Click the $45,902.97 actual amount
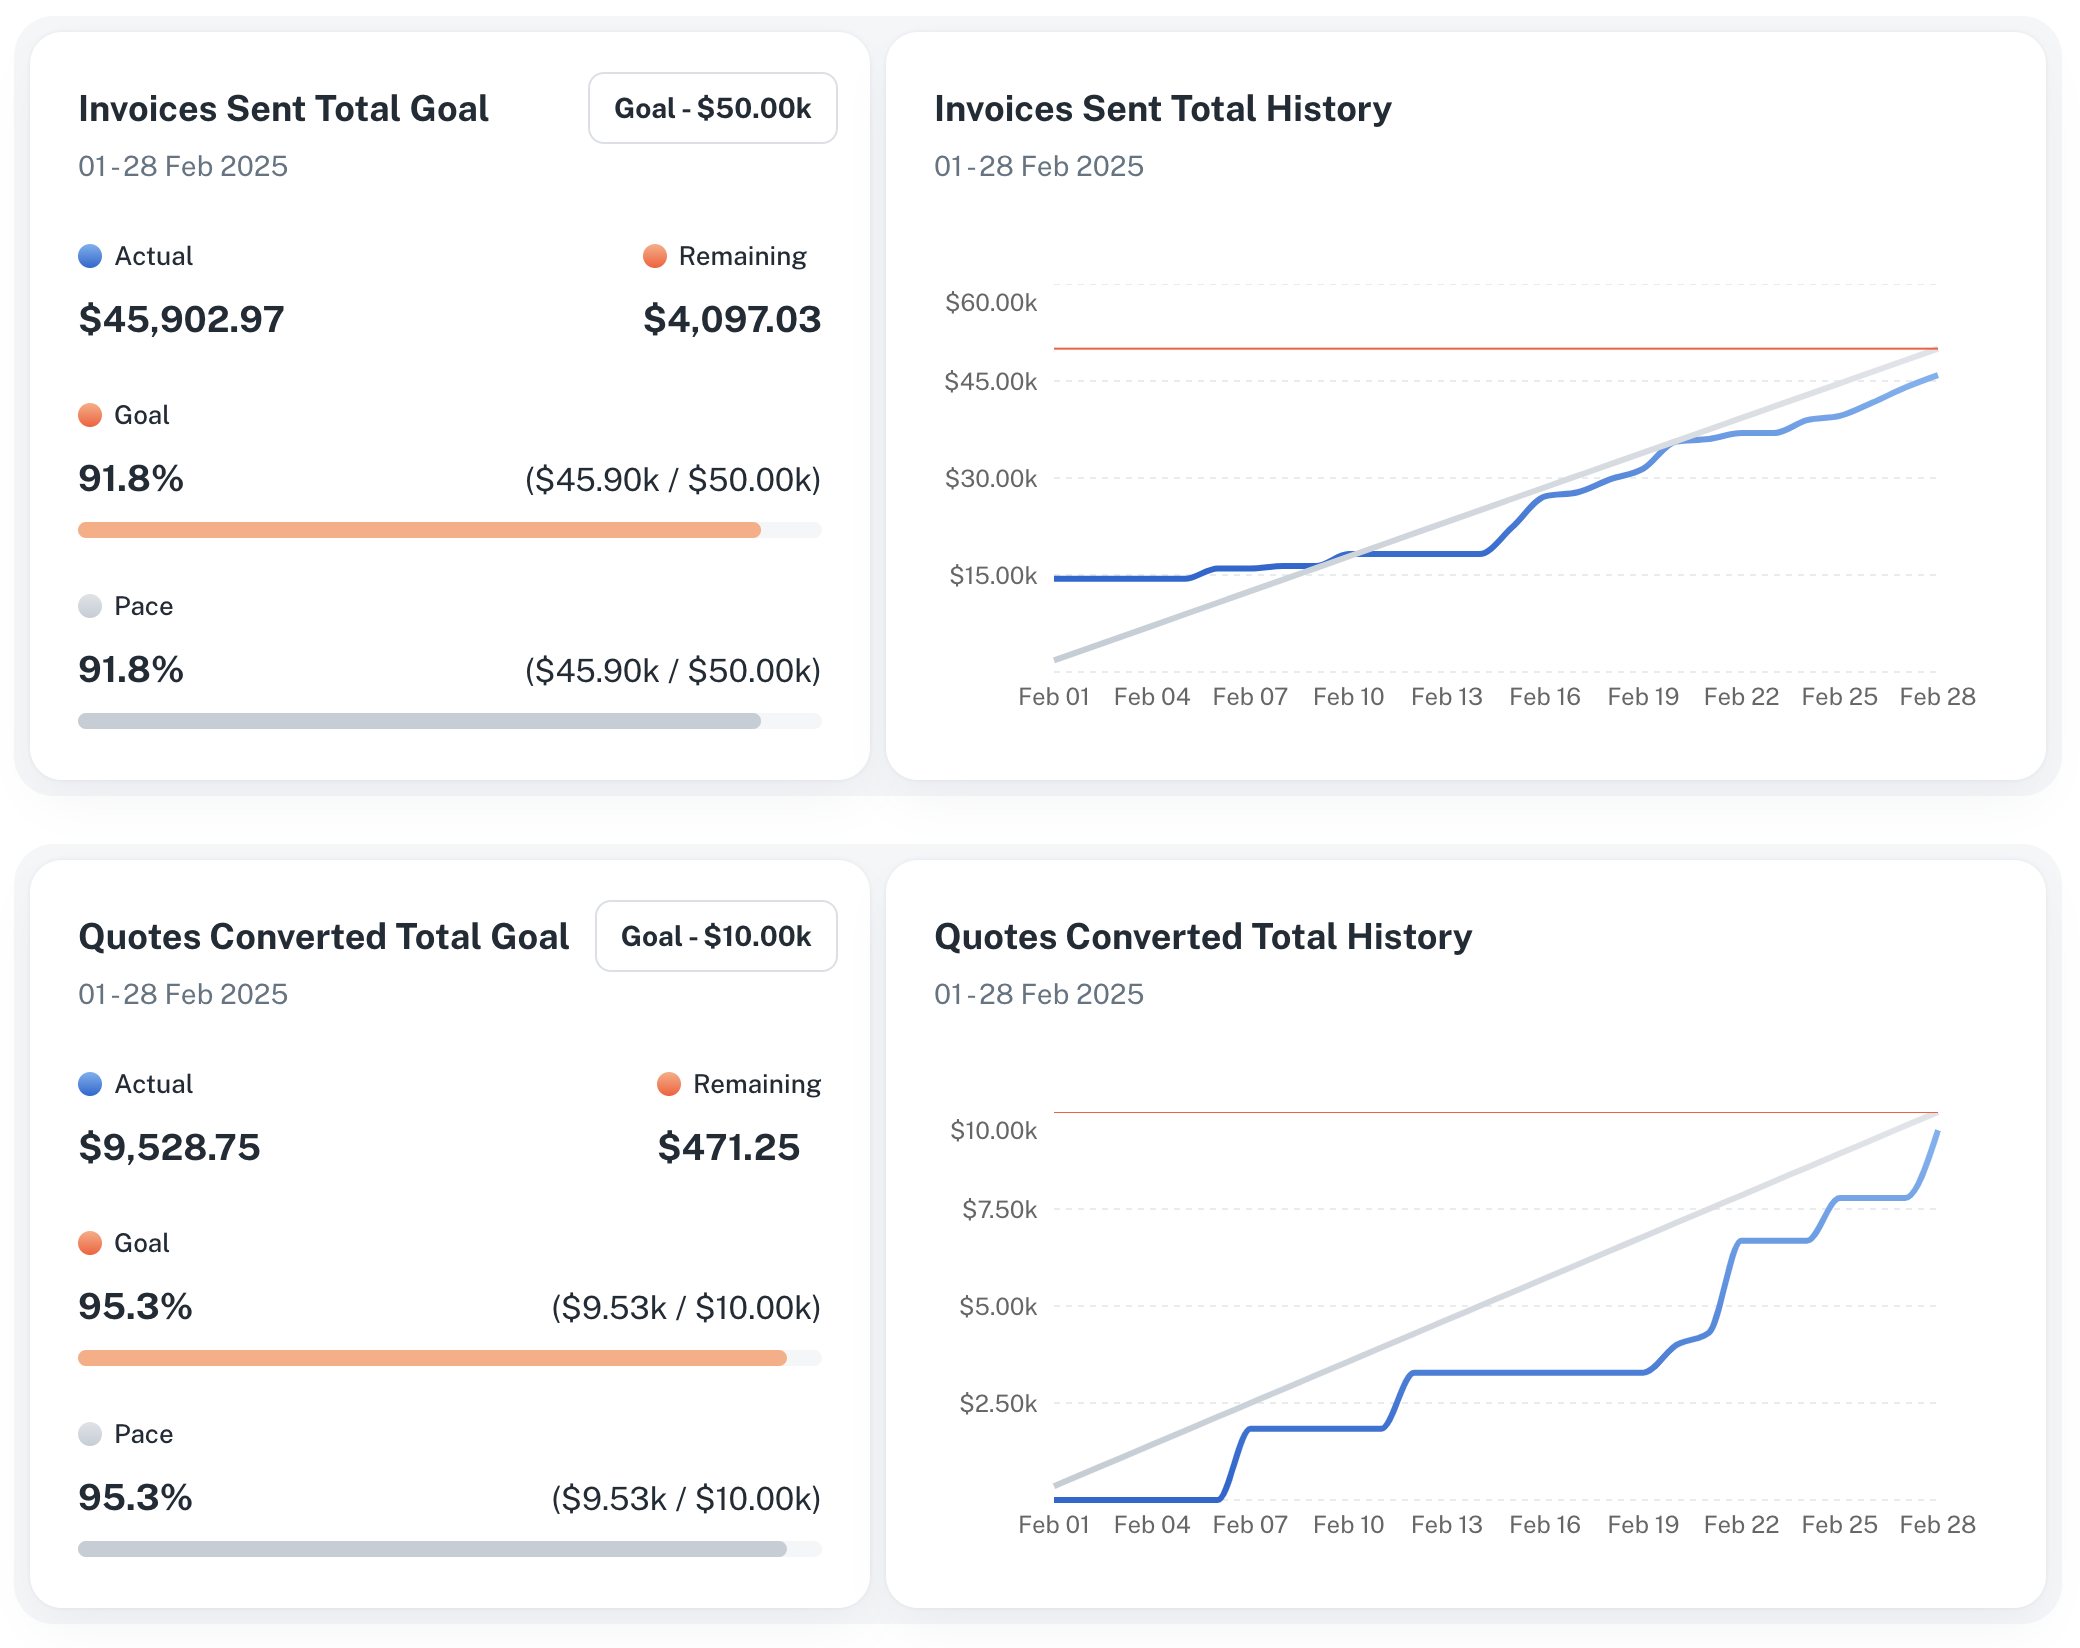The image size is (2080, 1648). click(182, 319)
